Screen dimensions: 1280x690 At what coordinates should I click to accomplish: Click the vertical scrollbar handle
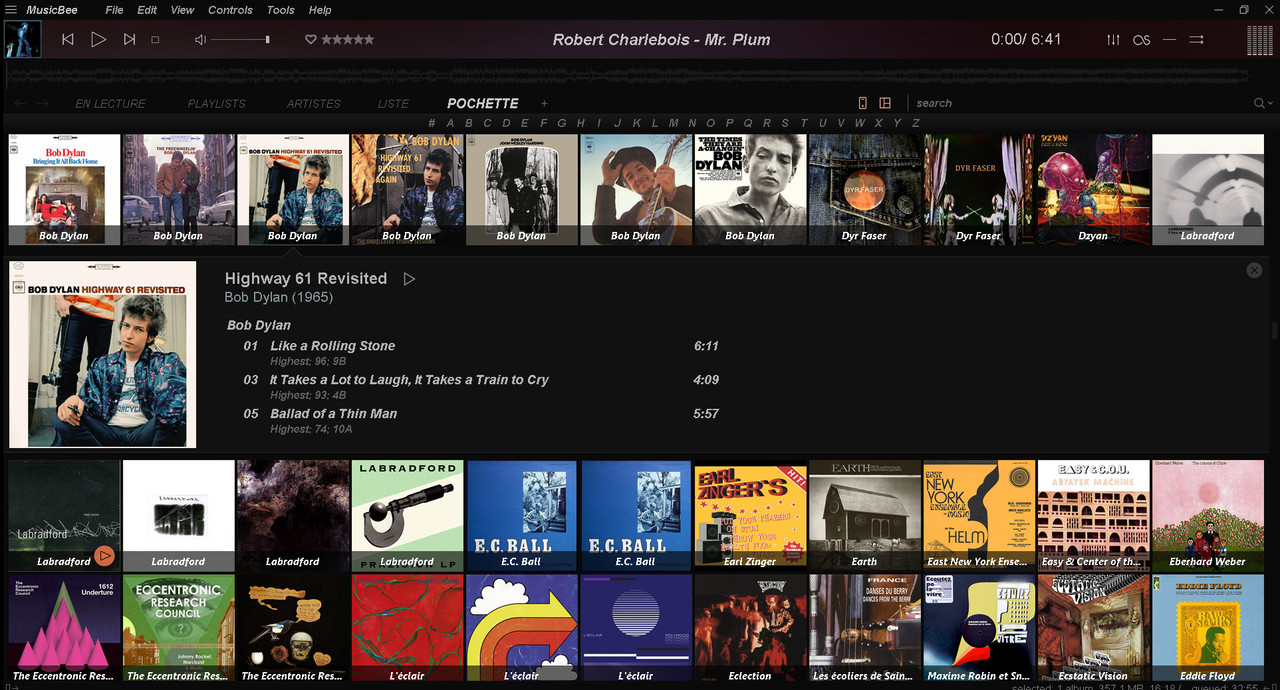coord(1274,331)
